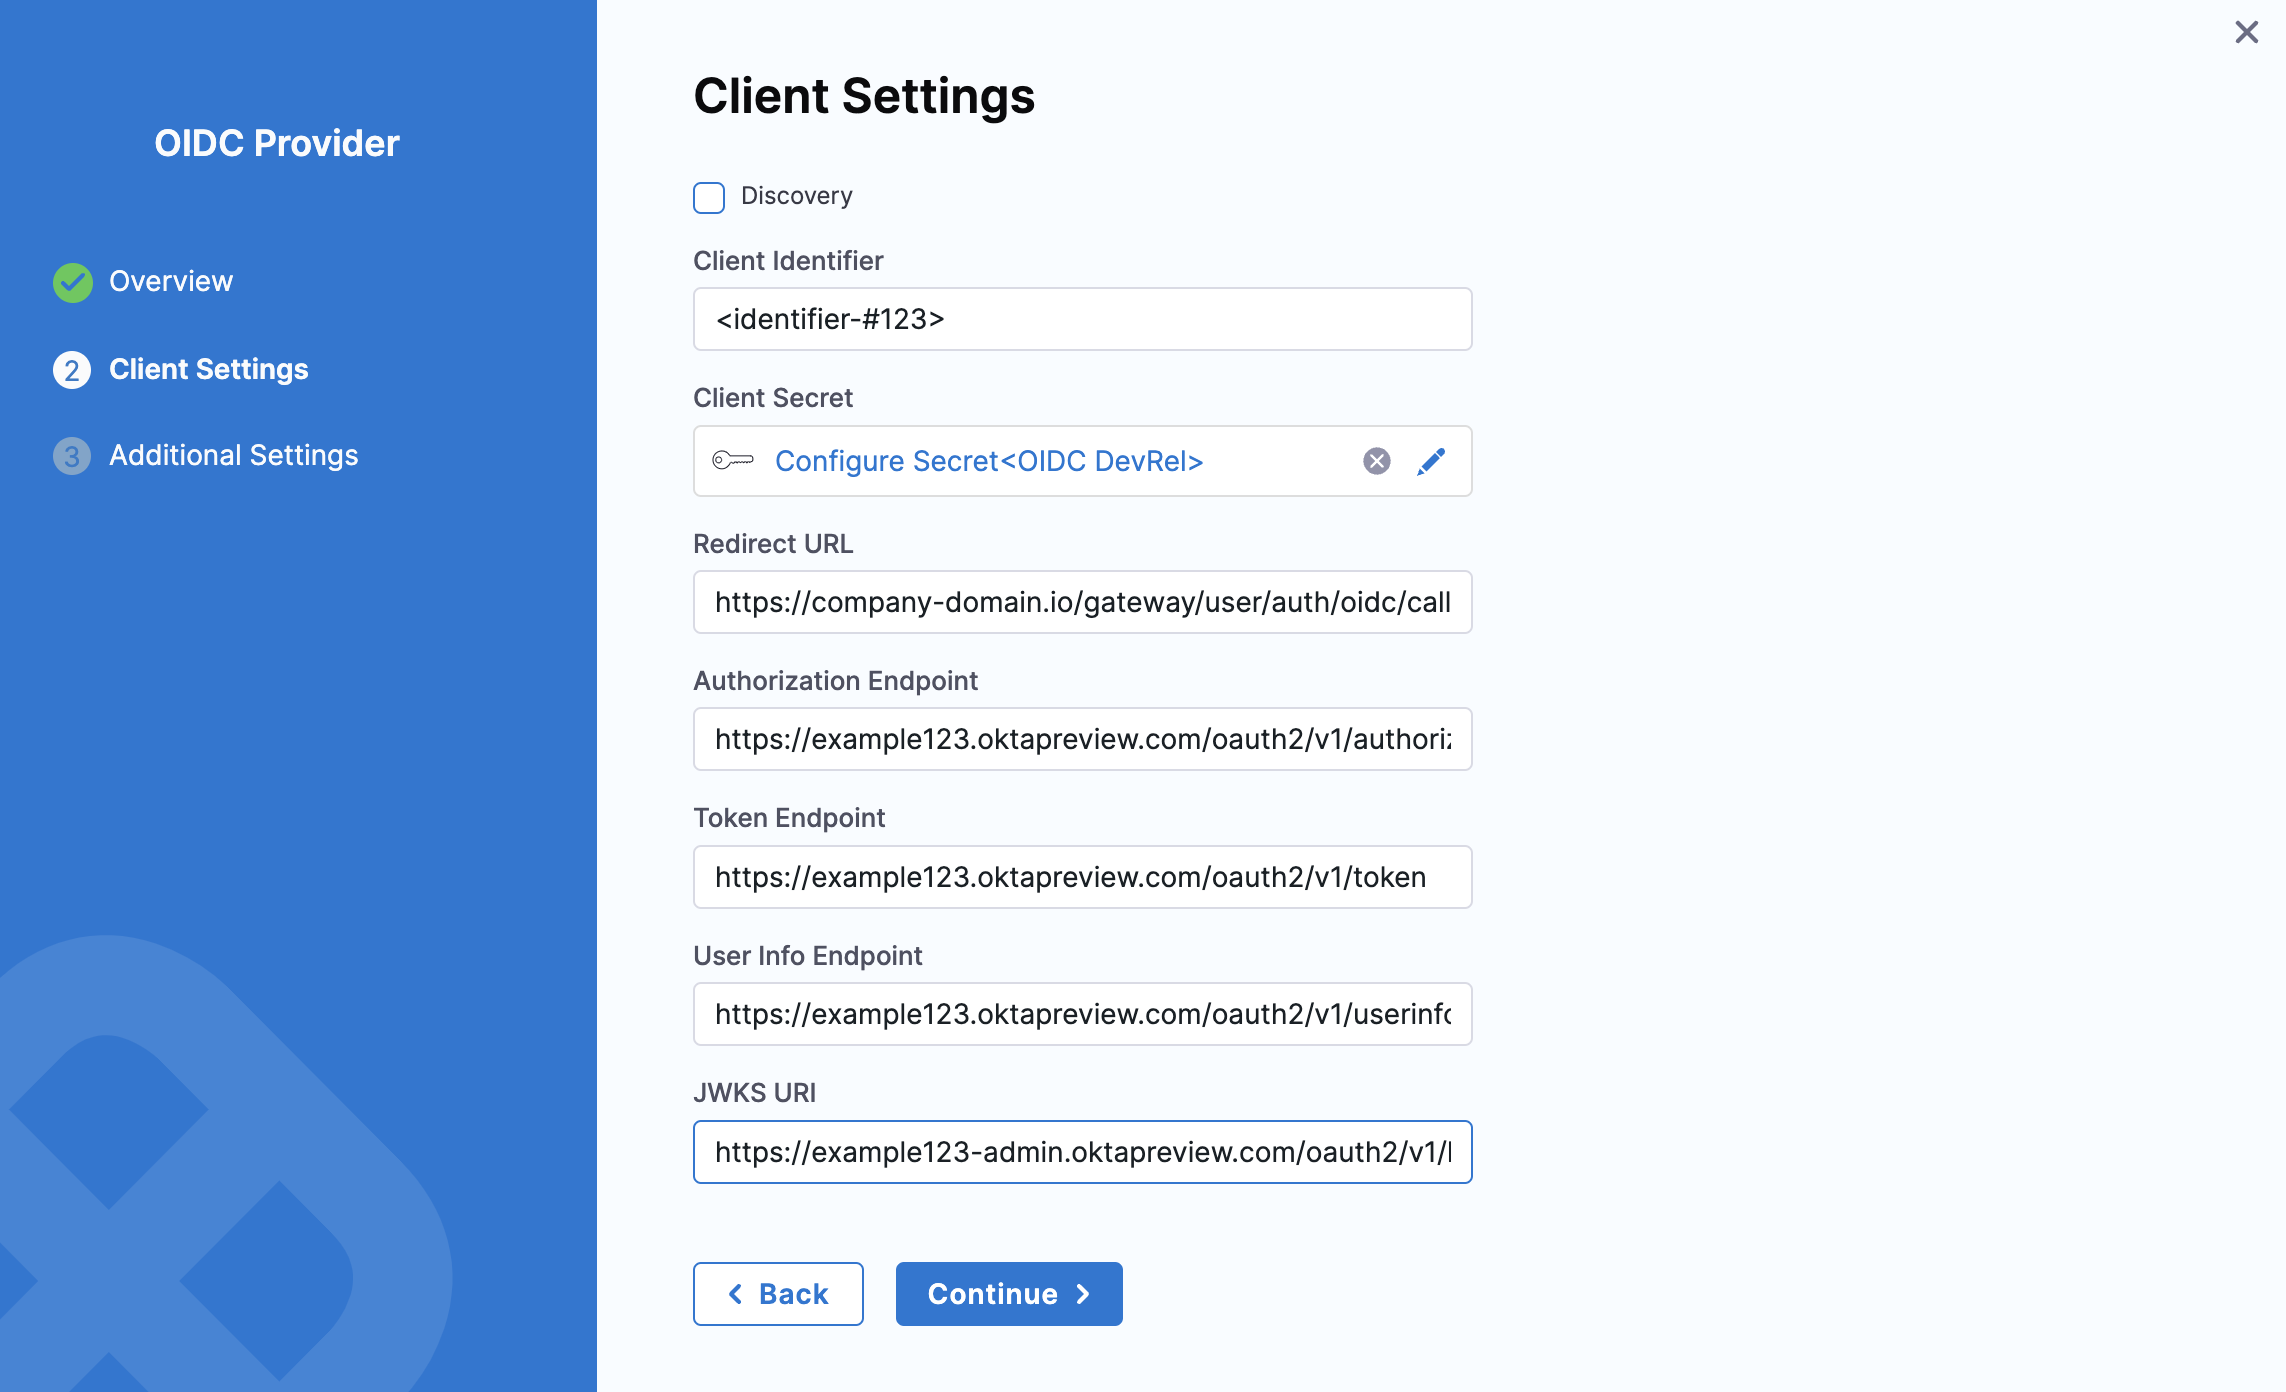Click the User Info Endpoint field
Viewport: 2286px width, 1392px height.
(x=1082, y=1014)
